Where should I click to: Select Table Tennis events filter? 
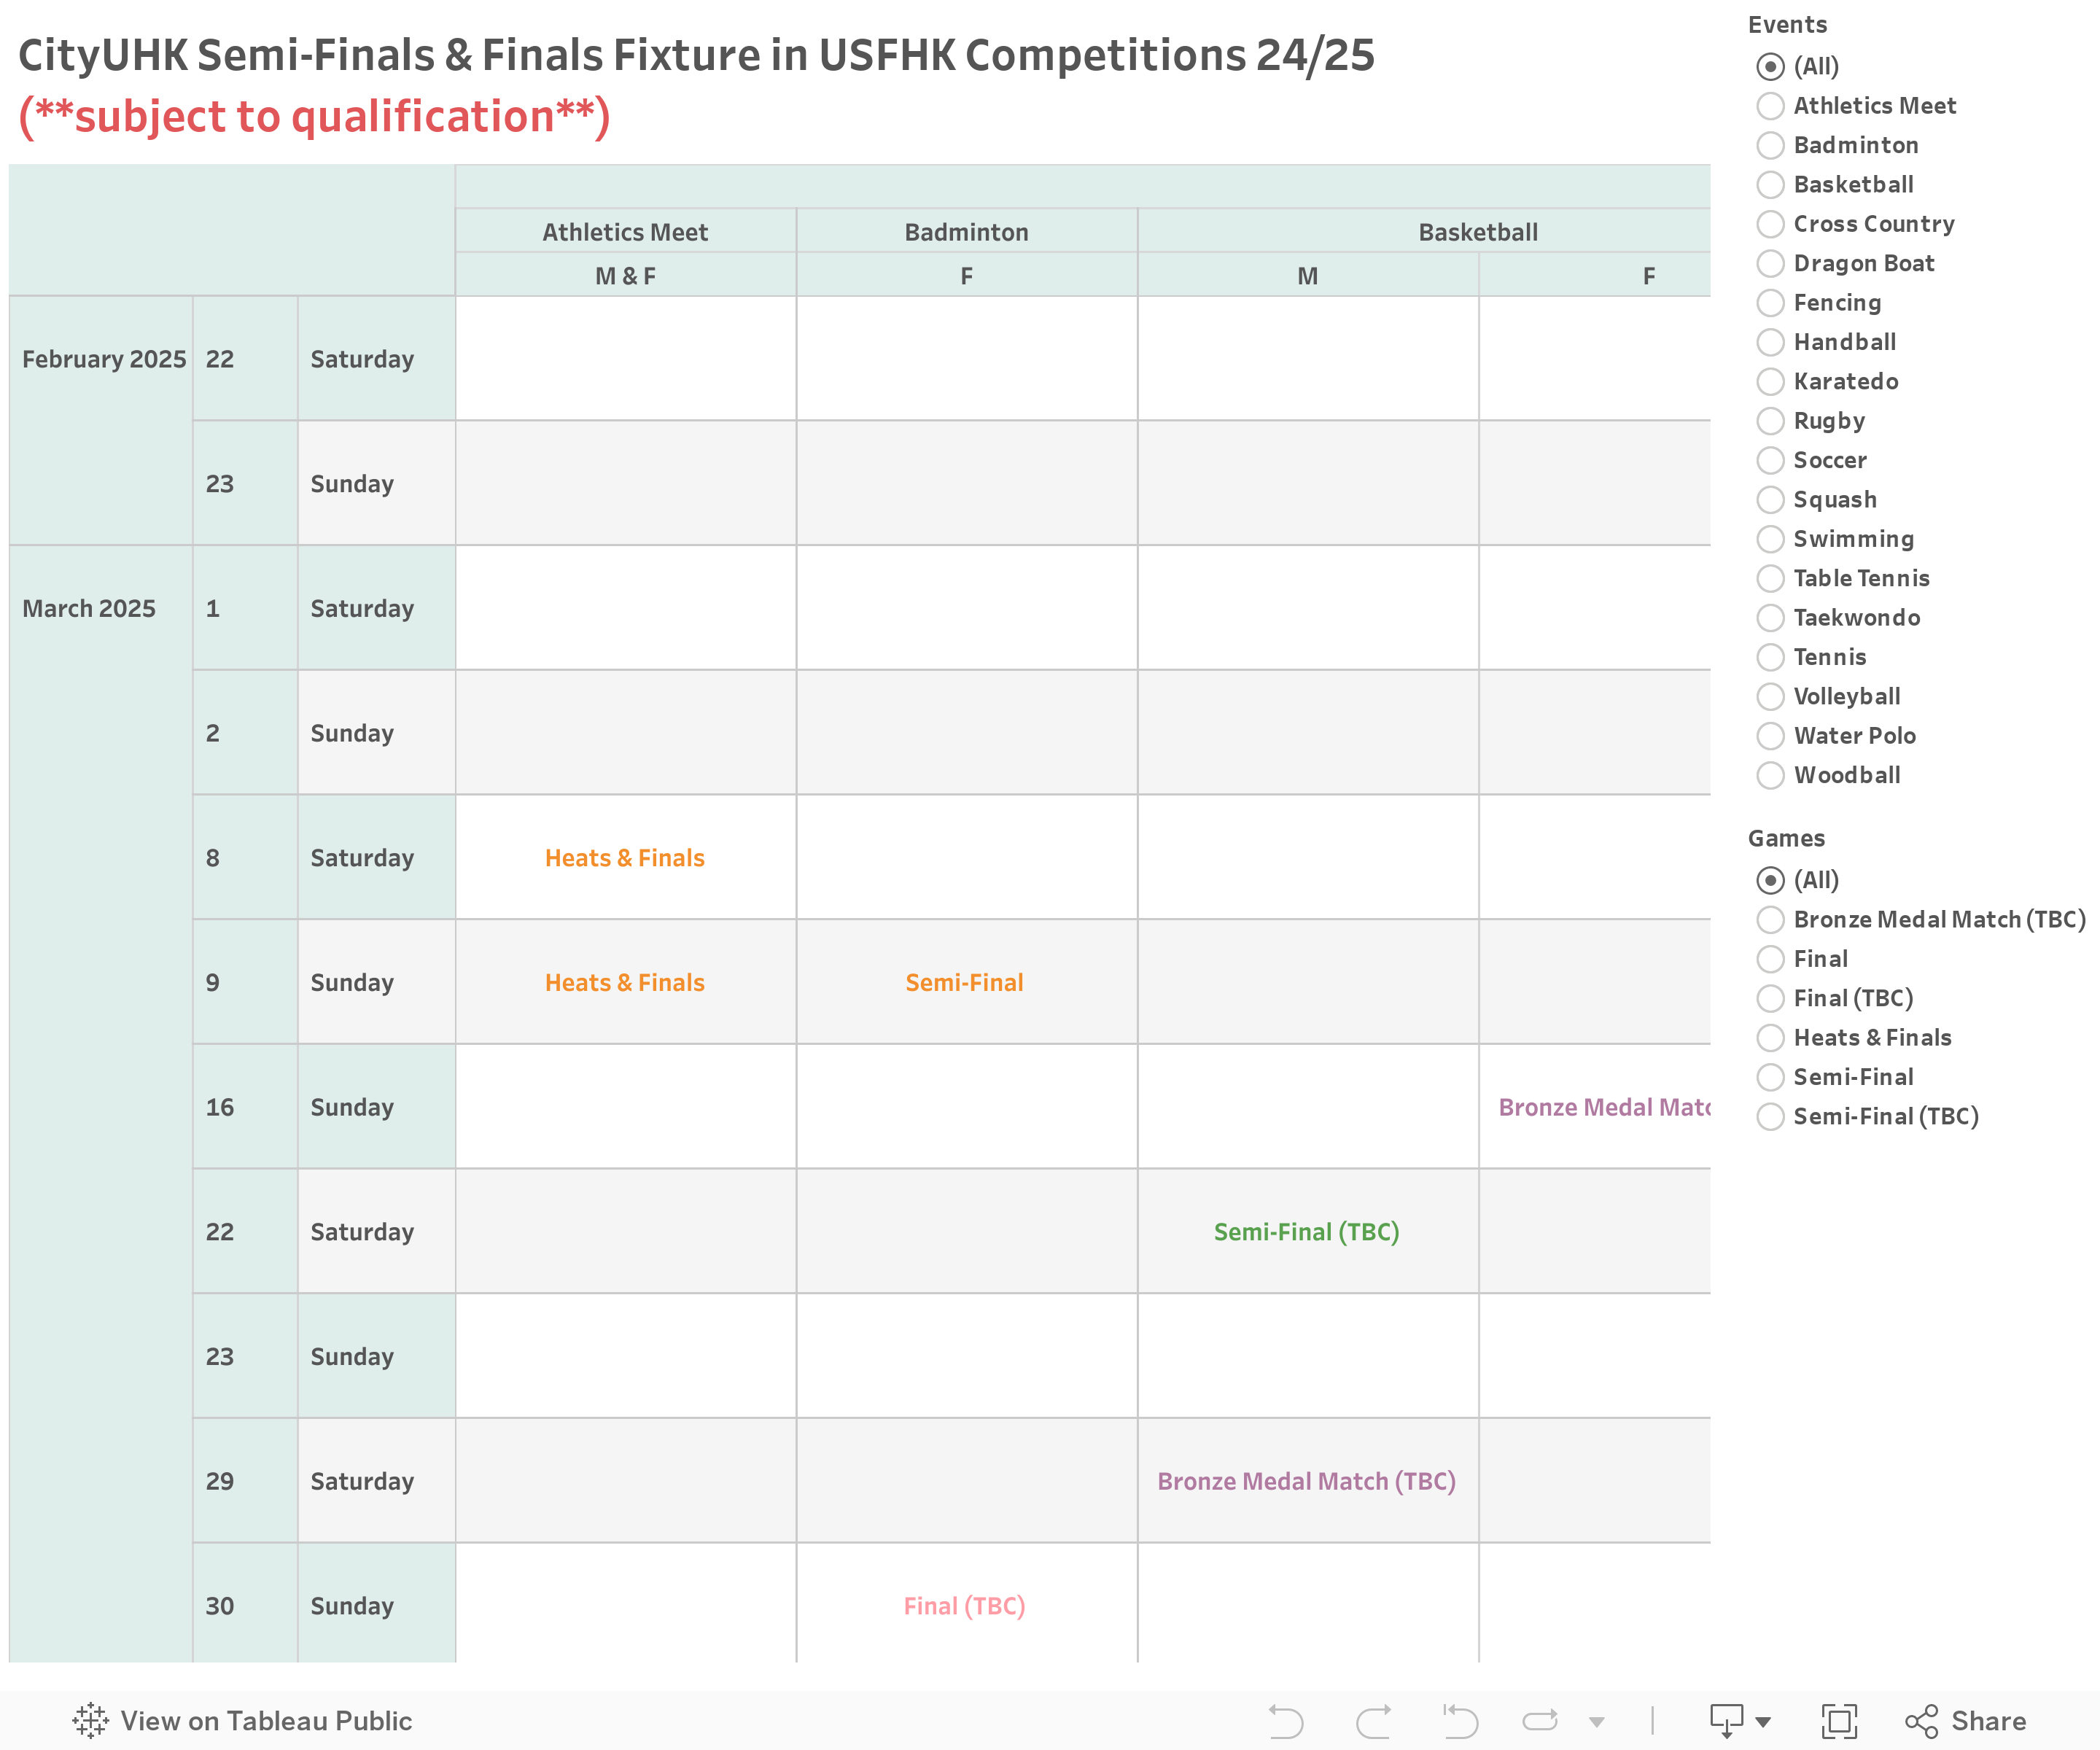(1771, 578)
